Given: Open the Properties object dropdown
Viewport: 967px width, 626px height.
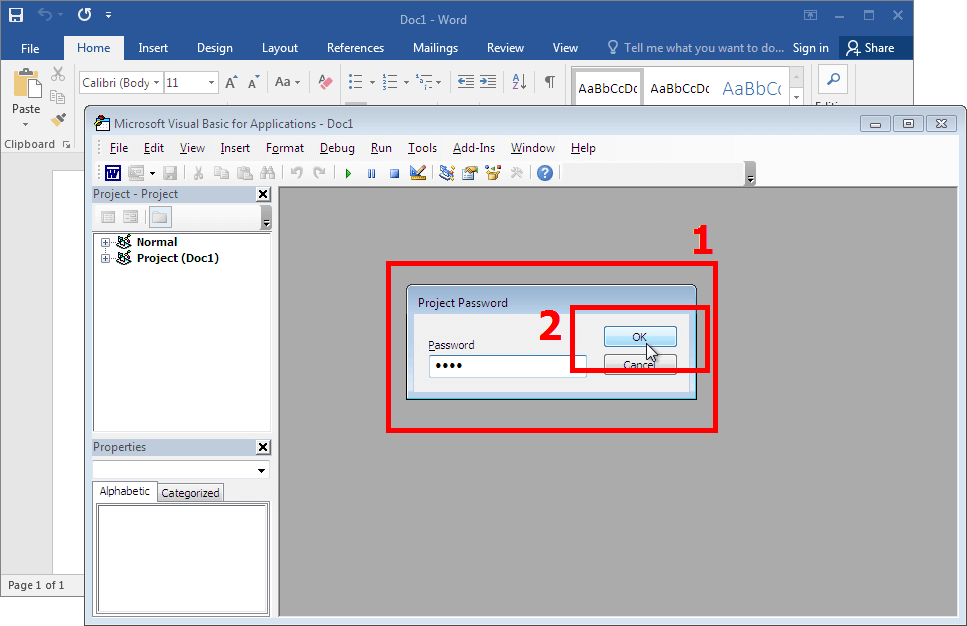Looking at the screenshot, I should point(262,470).
